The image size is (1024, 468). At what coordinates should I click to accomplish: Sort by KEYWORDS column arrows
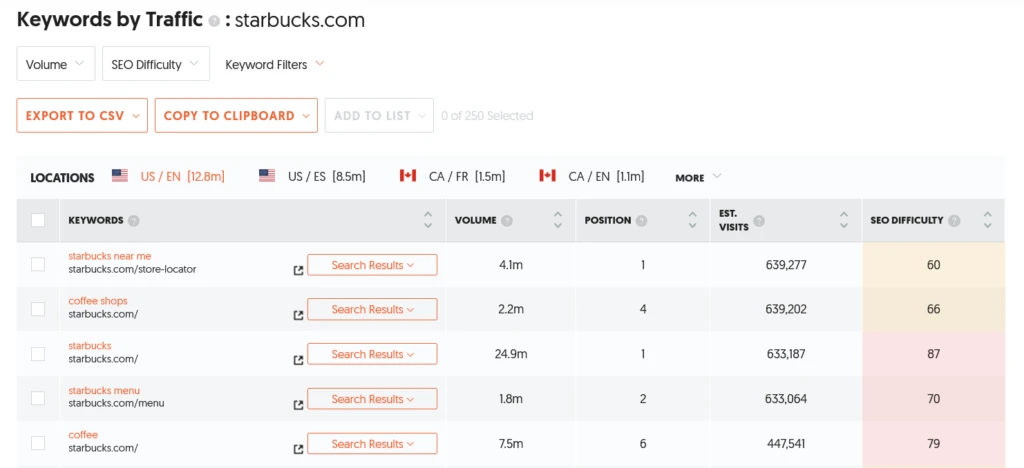[428, 220]
